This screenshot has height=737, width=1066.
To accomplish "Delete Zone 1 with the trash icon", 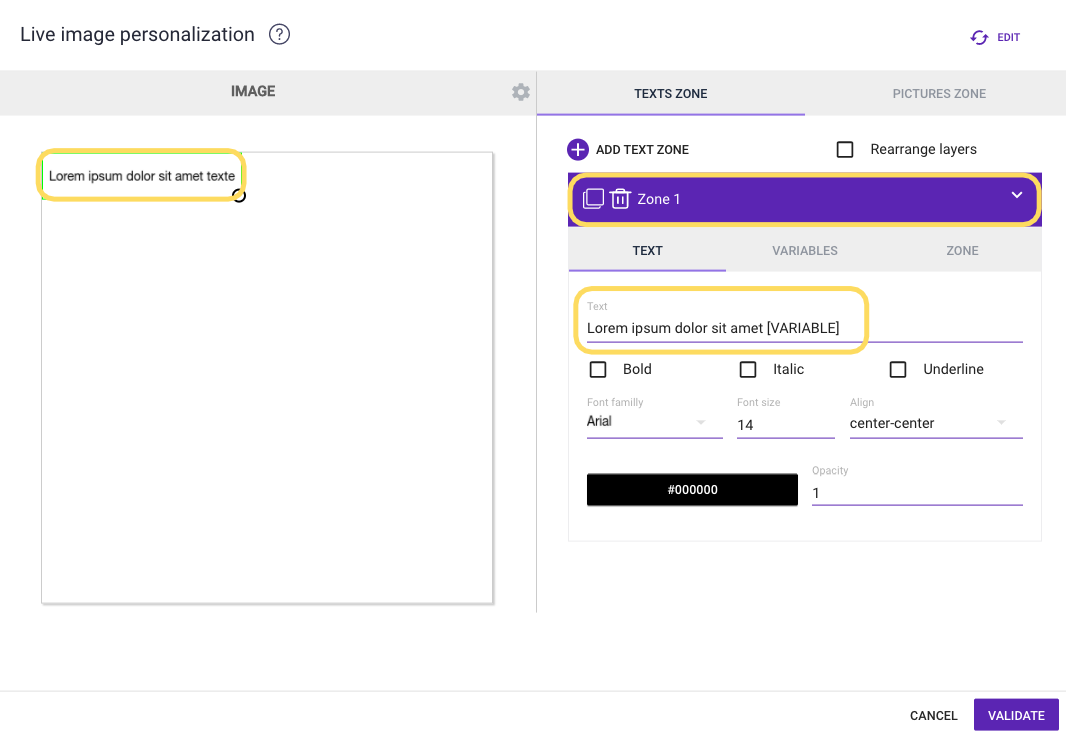I will pyautogui.click(x=620, y=199).
